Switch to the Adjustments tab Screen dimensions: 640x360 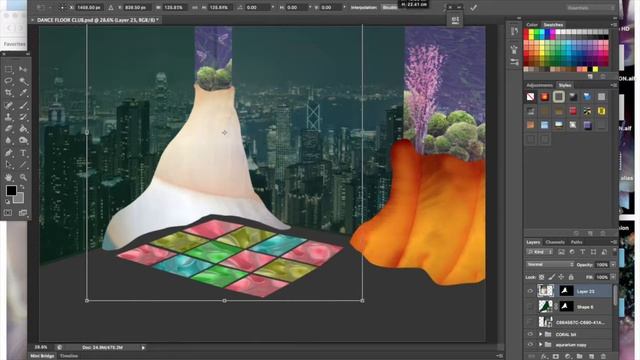pos(539,85)
